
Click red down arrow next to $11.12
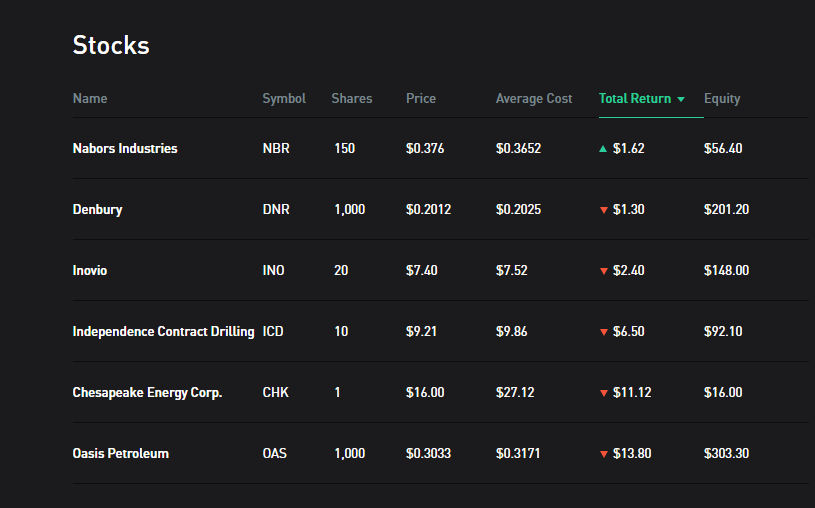coord(603,393)
